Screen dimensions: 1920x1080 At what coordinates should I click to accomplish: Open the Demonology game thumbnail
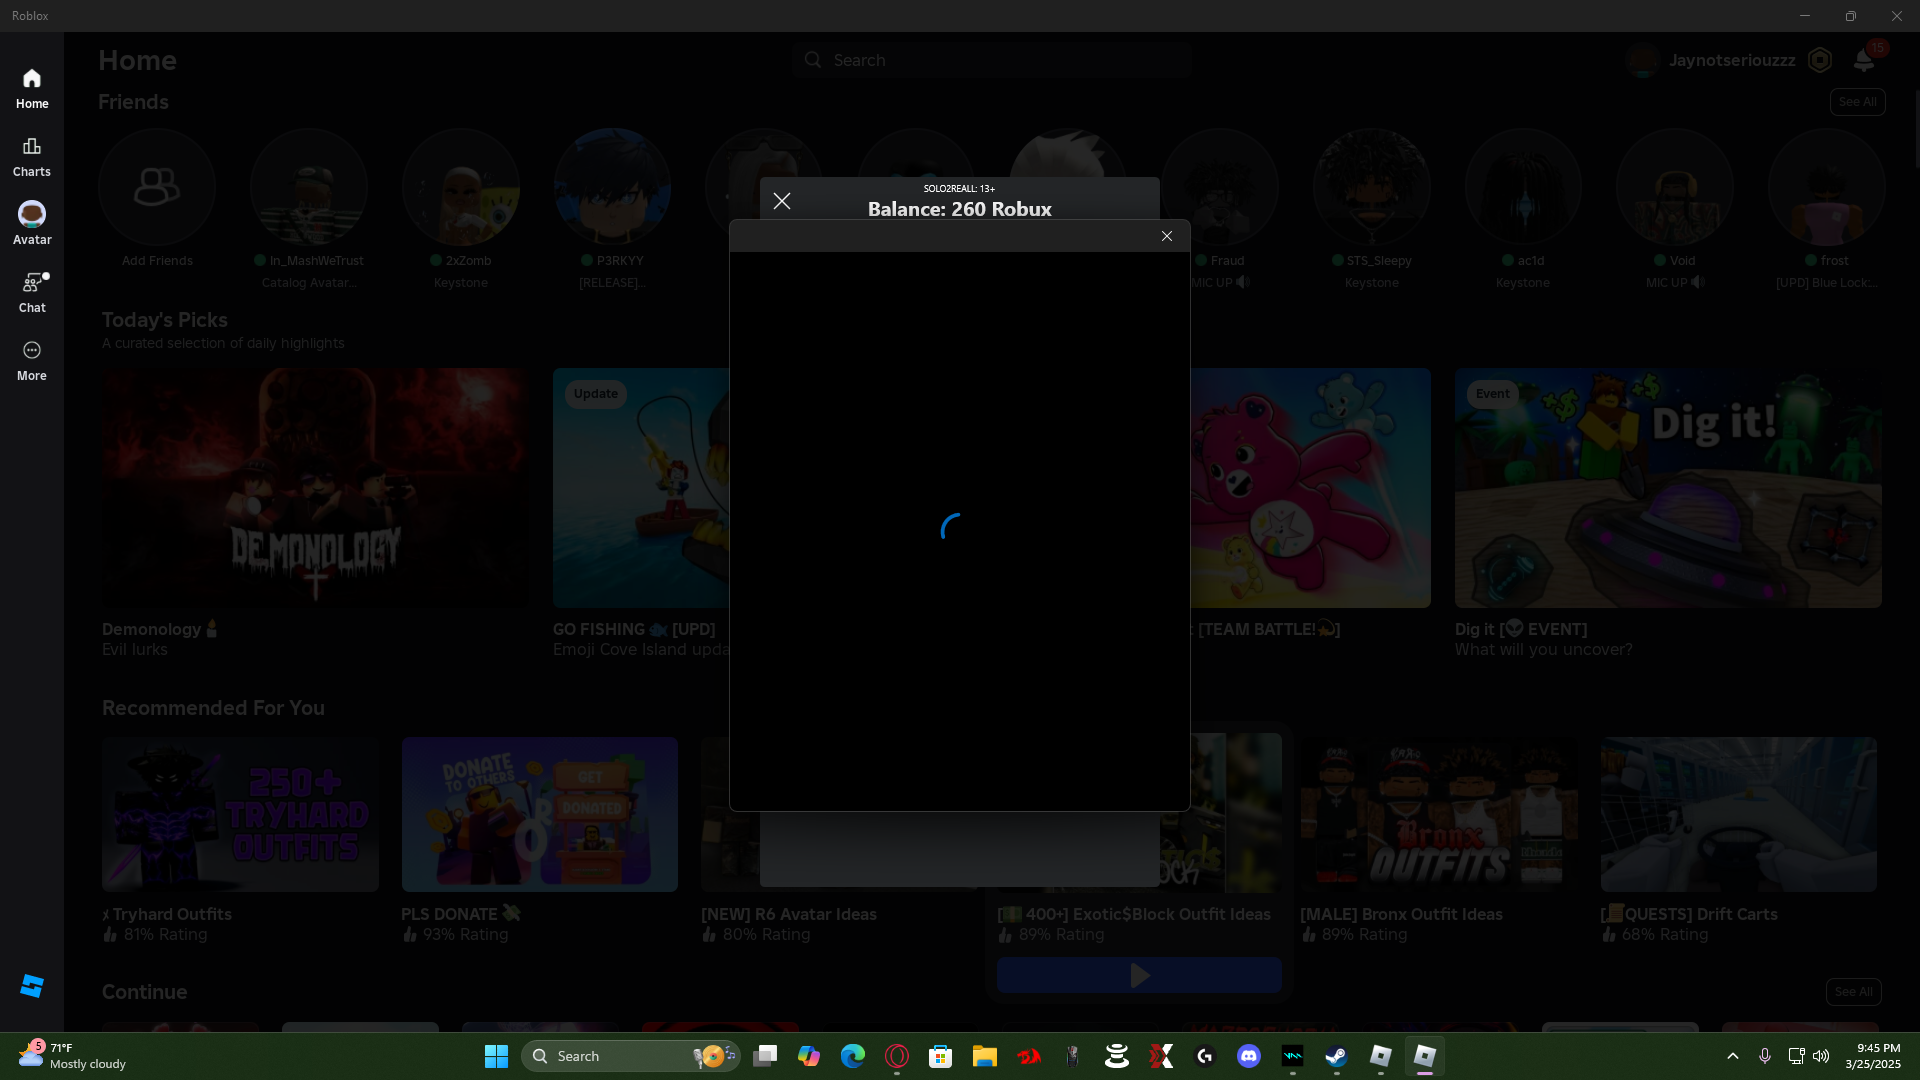tap(315, 488)
